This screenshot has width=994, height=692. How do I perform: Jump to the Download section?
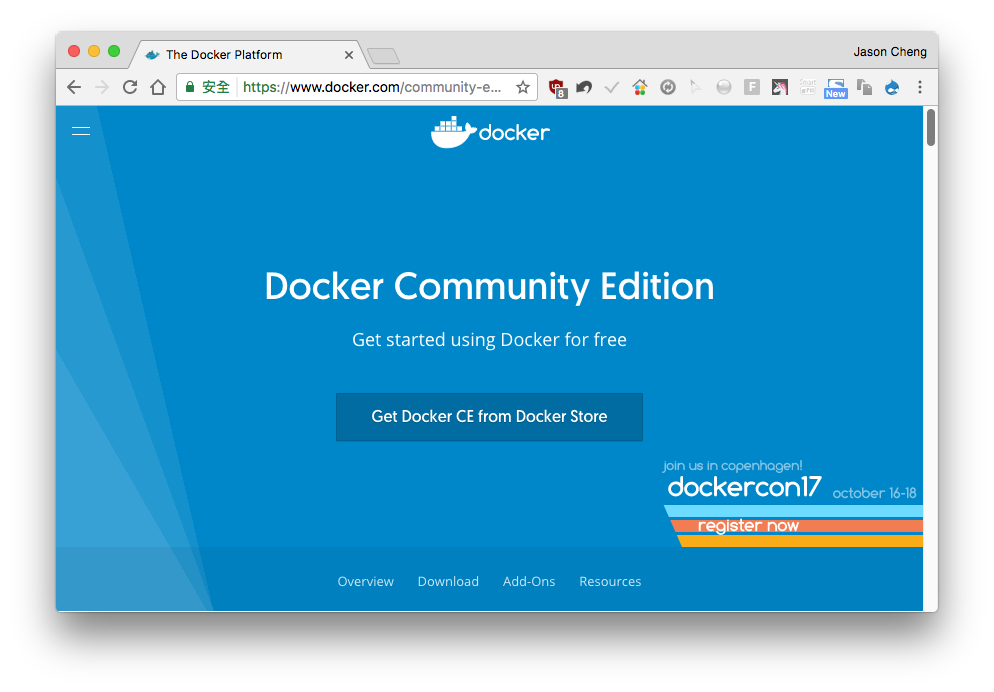[448, 581]
